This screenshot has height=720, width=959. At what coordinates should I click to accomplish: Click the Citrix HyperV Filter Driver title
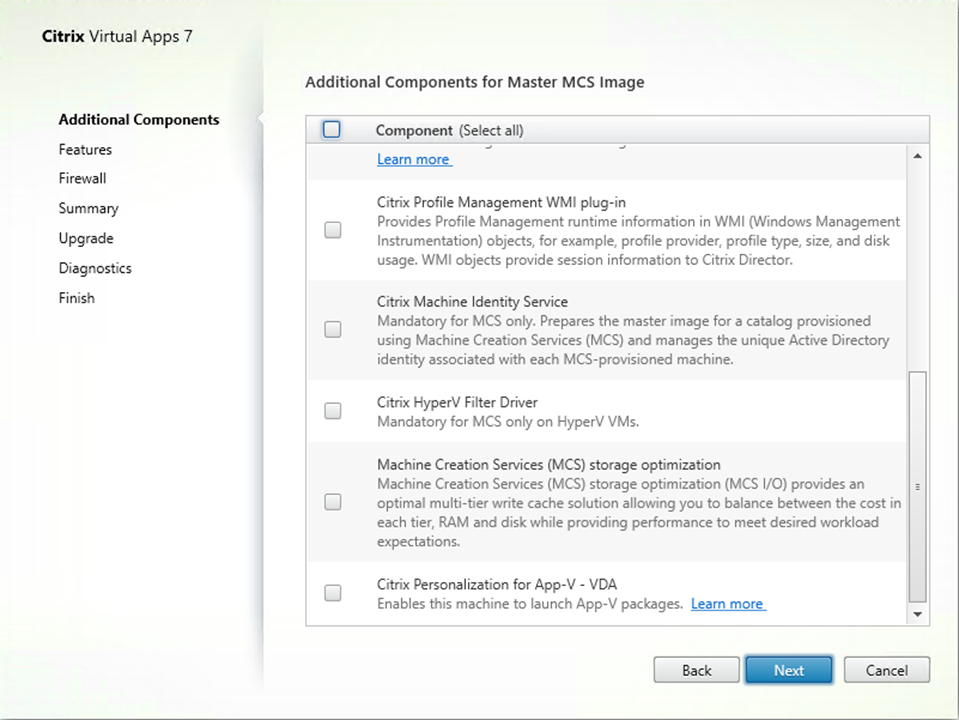tap(457, 402)
